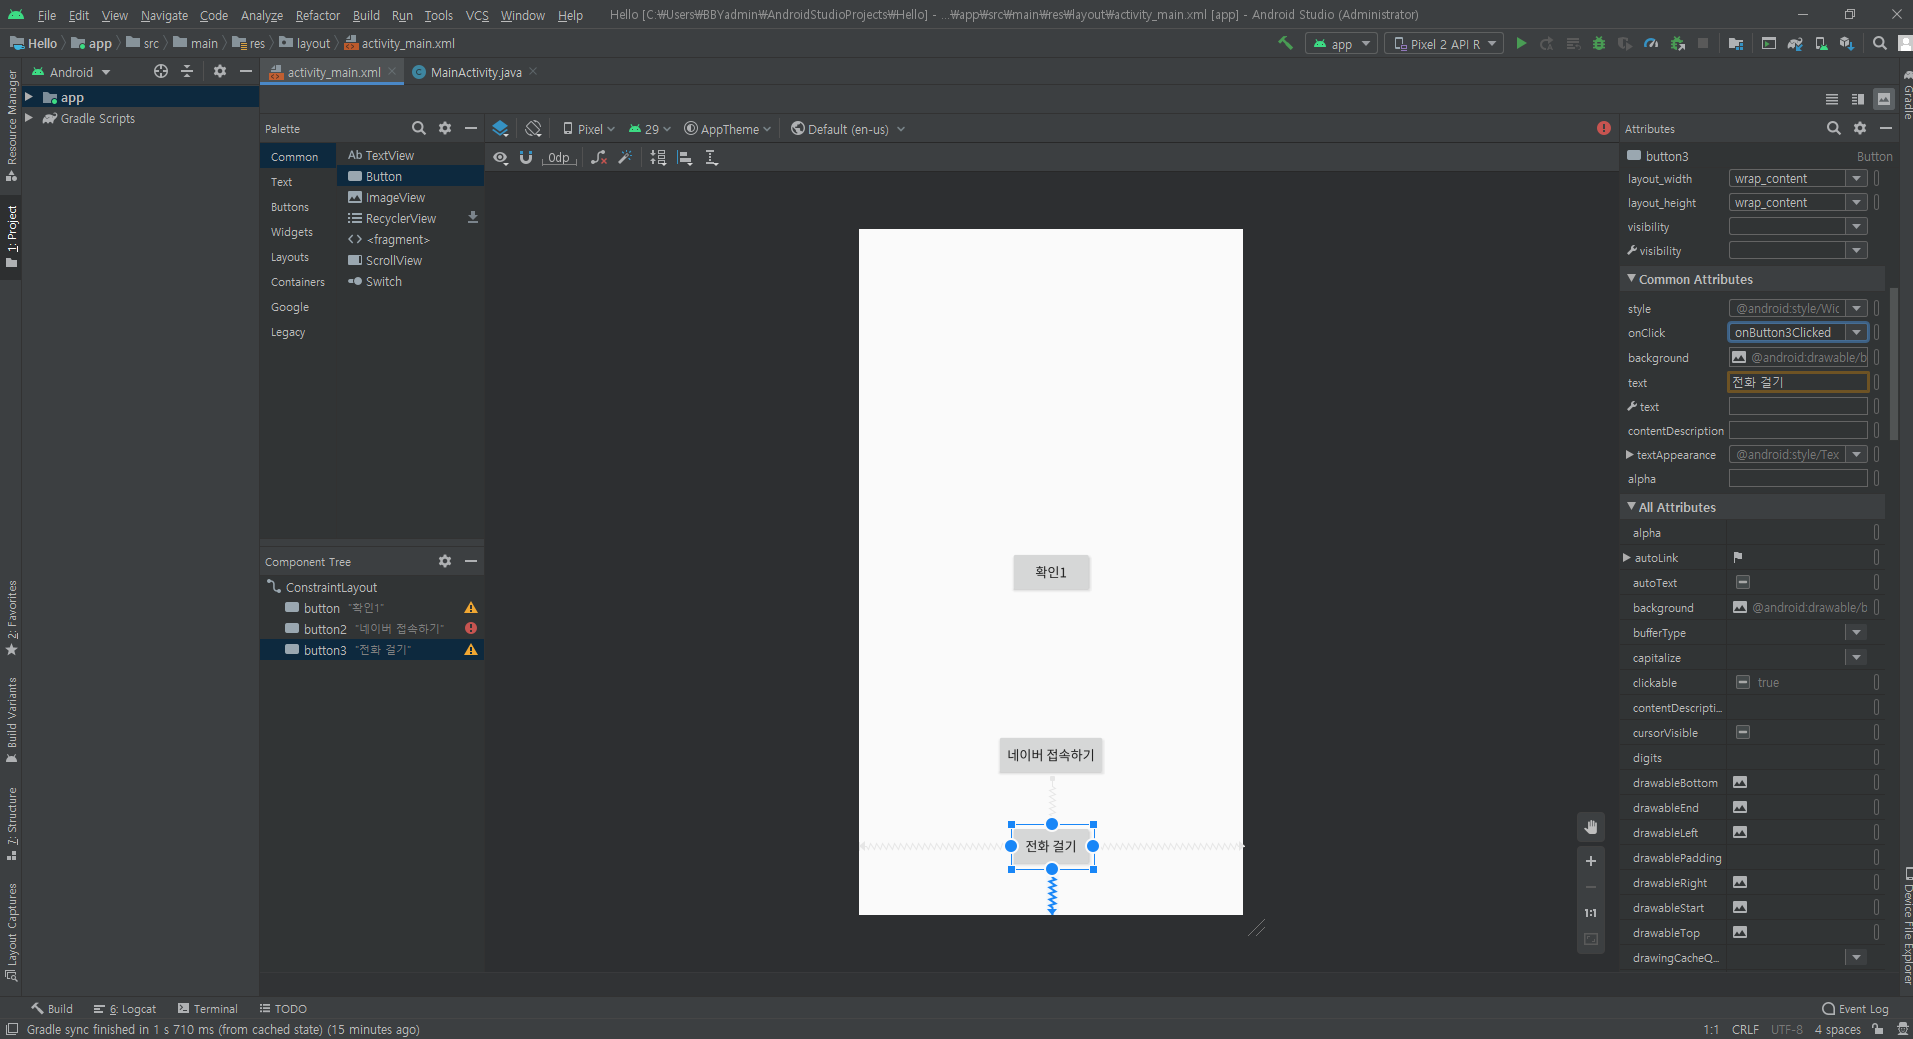
Task: Open Pixel device preview dropdown
Action: coord(589,129)
